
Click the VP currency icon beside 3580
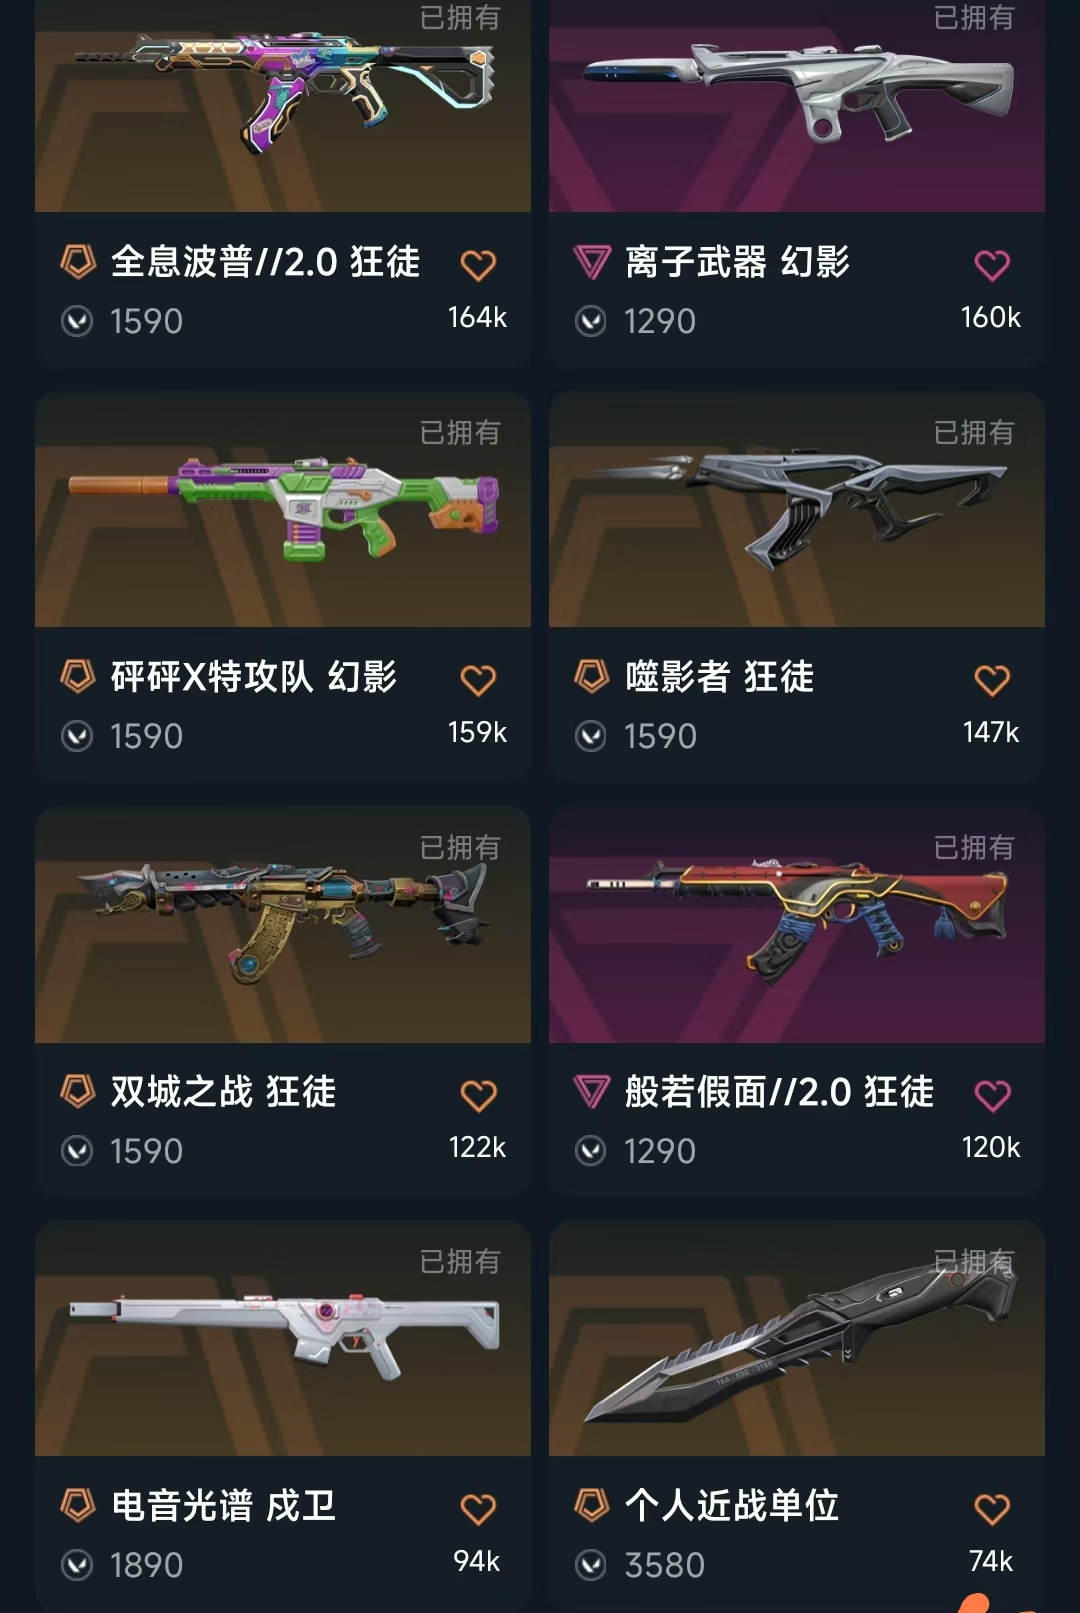(591, 1565)
